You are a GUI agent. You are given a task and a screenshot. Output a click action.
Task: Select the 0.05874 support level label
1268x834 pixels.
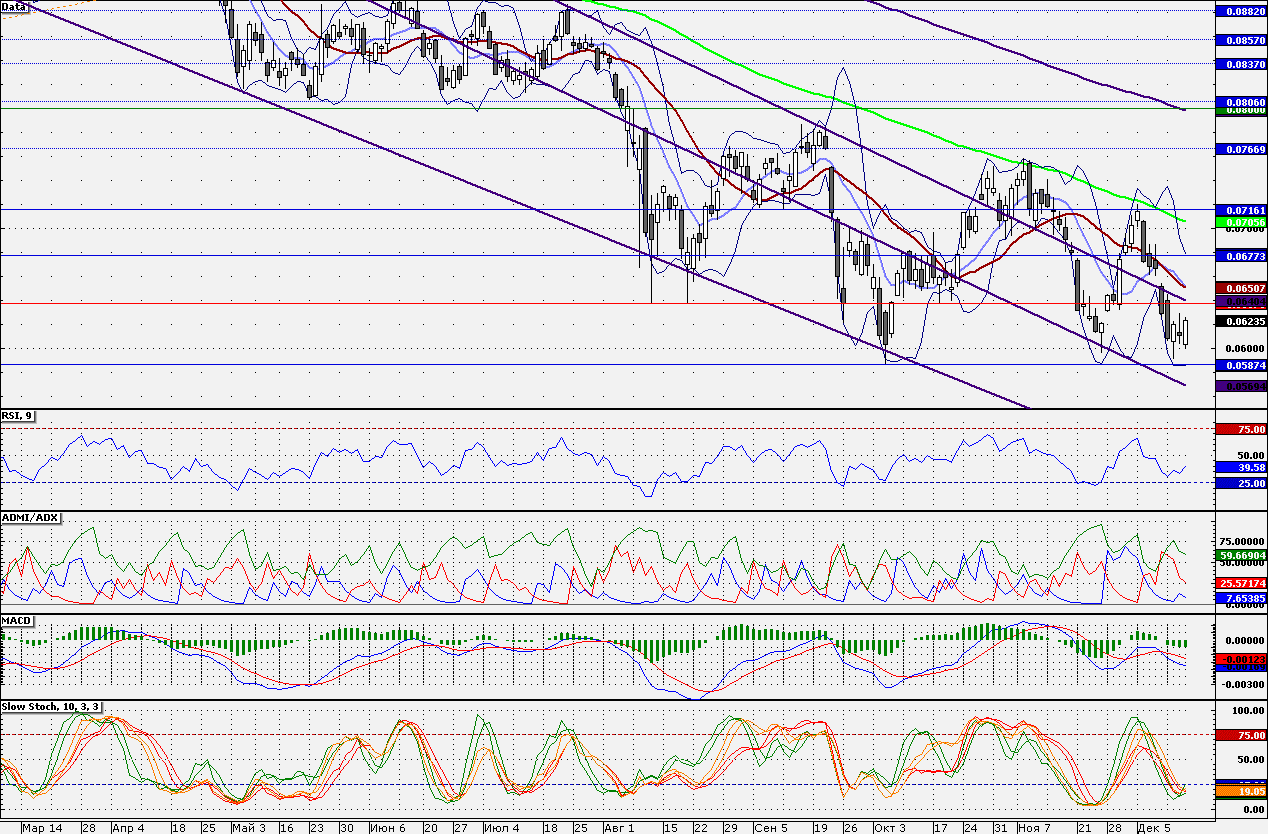point(1240,365)
